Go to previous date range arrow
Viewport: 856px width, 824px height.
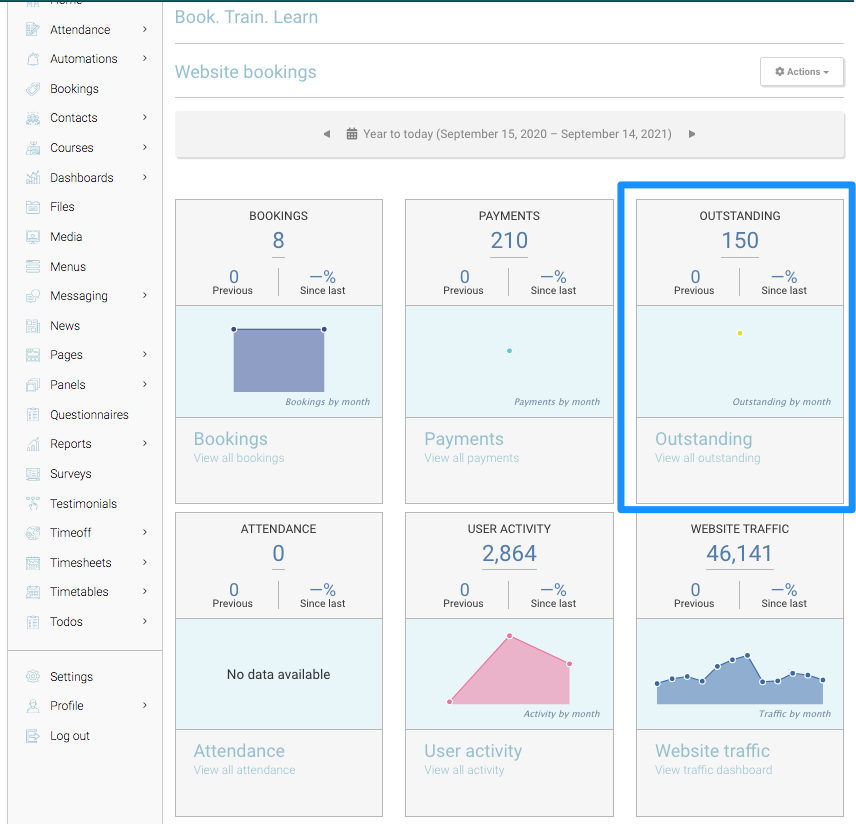(x=327, y=134)
